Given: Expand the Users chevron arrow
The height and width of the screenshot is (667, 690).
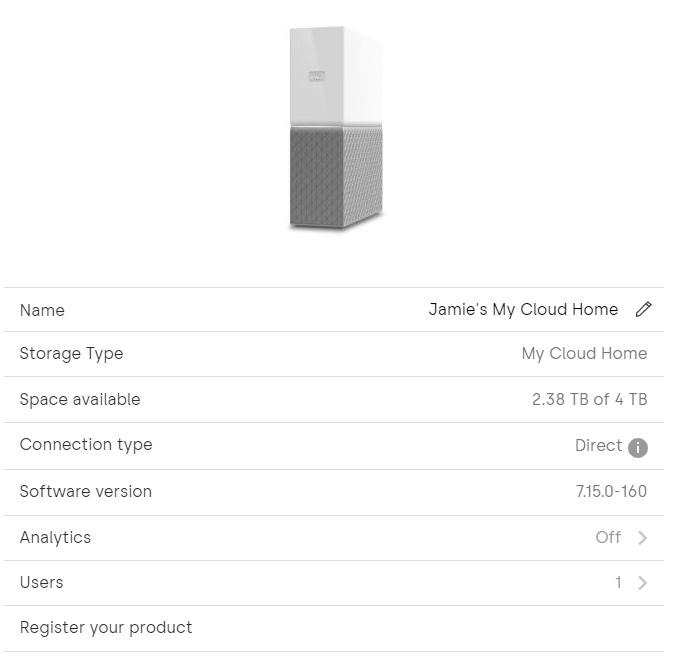Looking at the screenshot, I should tap(642, 583).
